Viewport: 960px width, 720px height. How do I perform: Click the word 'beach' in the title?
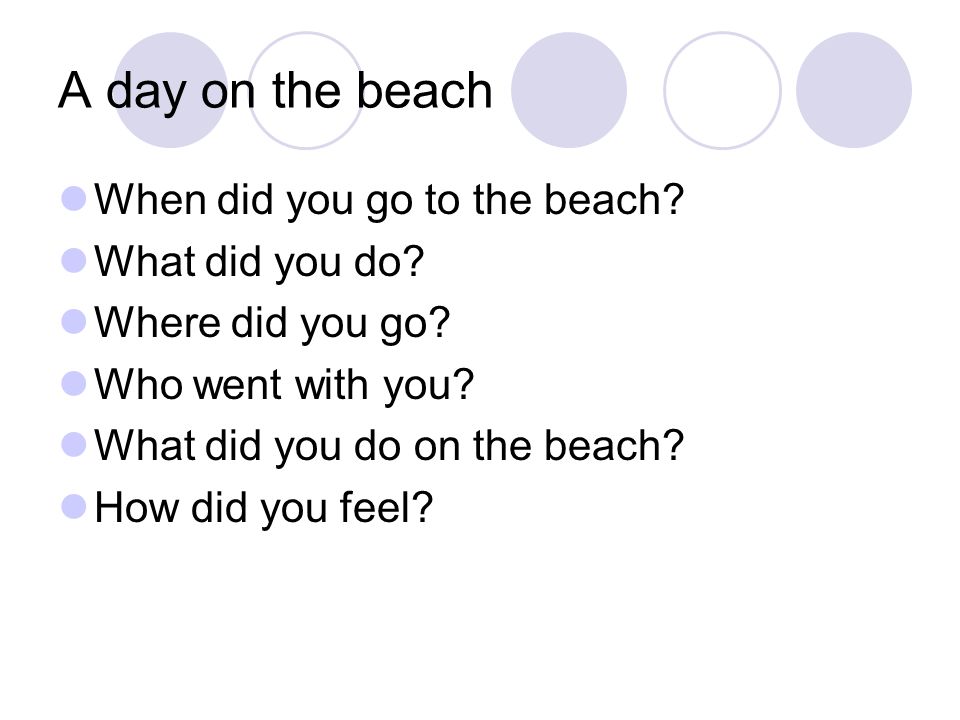point(425,90)
